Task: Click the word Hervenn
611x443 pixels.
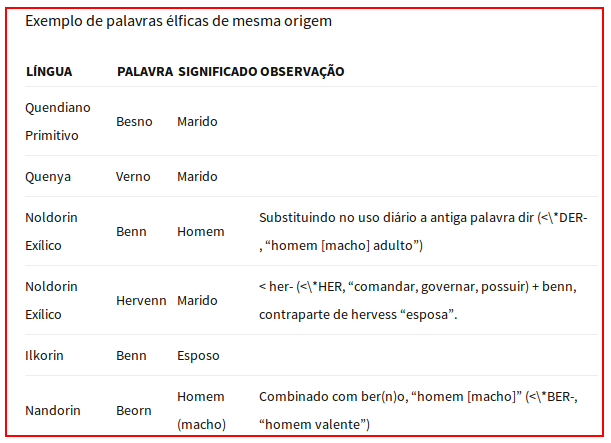Action: point(141,301)
